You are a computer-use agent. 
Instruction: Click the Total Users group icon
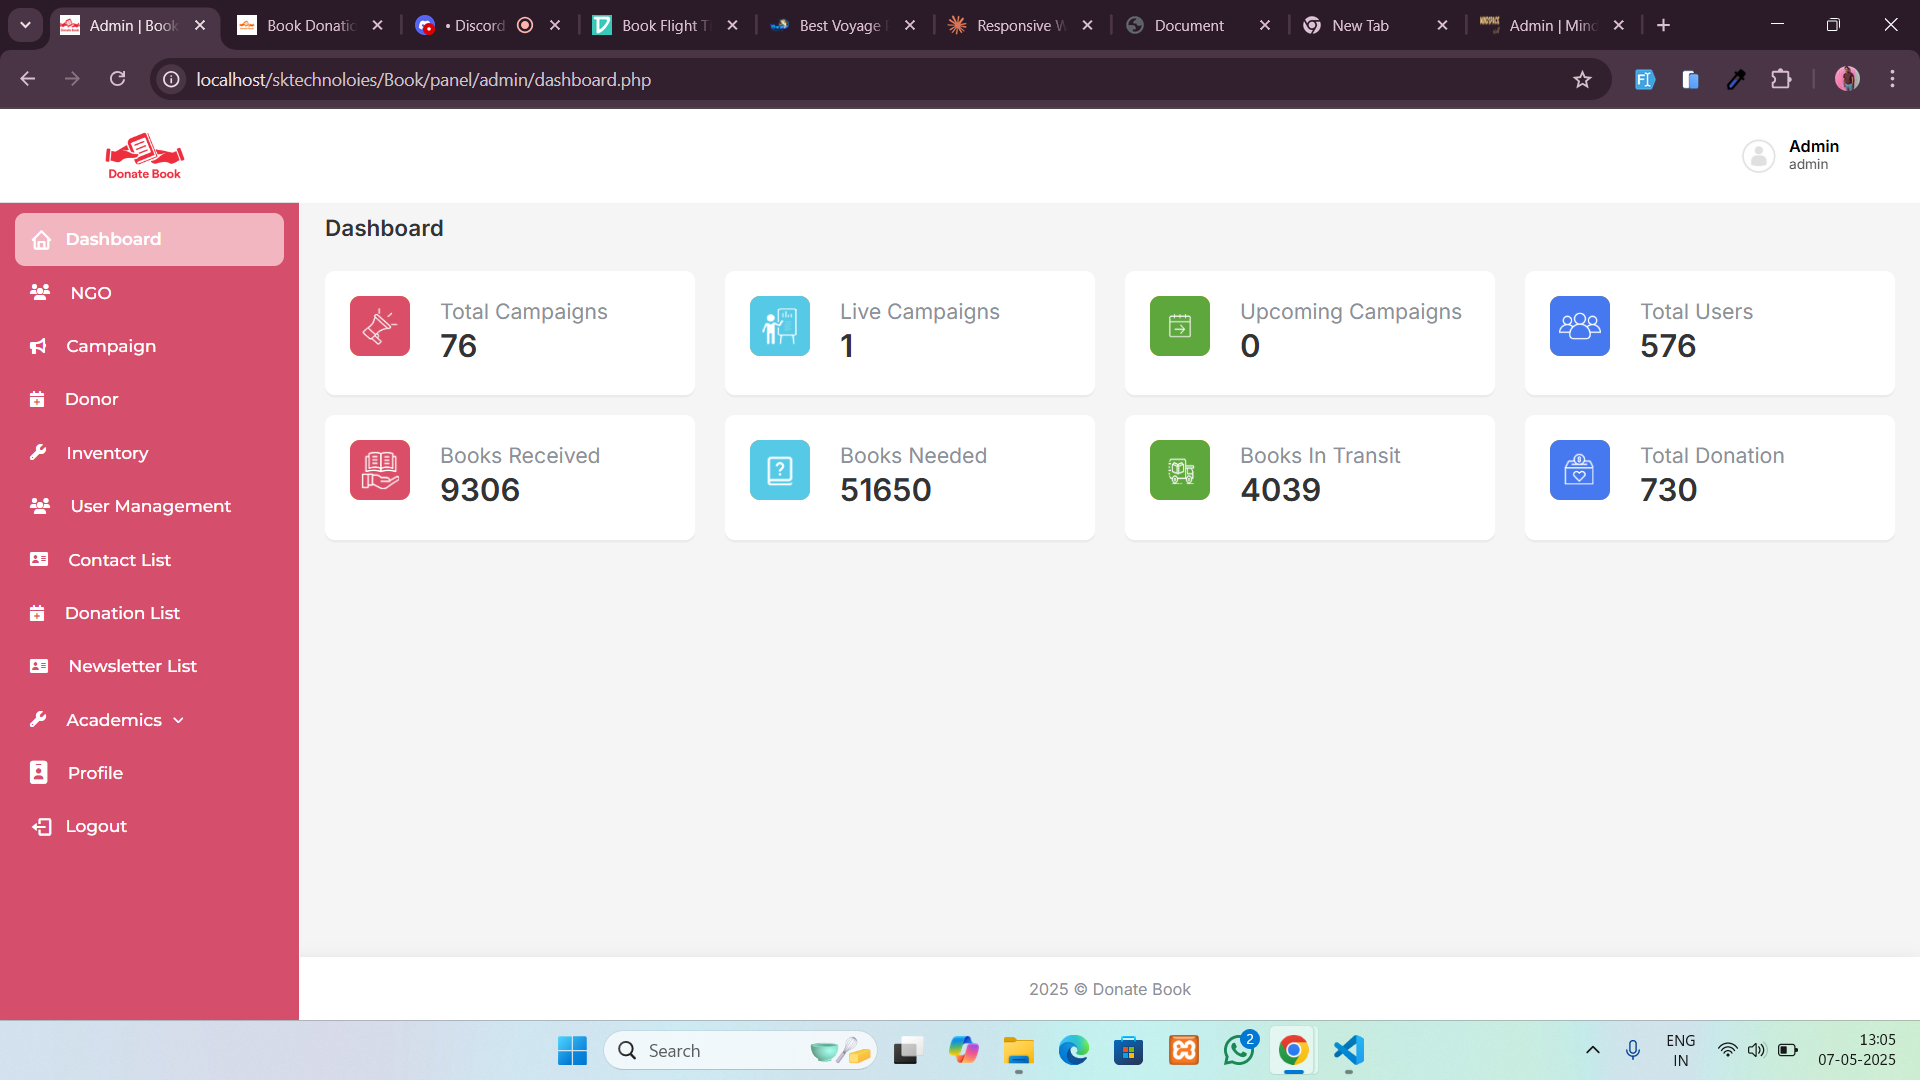(1580, 326)
